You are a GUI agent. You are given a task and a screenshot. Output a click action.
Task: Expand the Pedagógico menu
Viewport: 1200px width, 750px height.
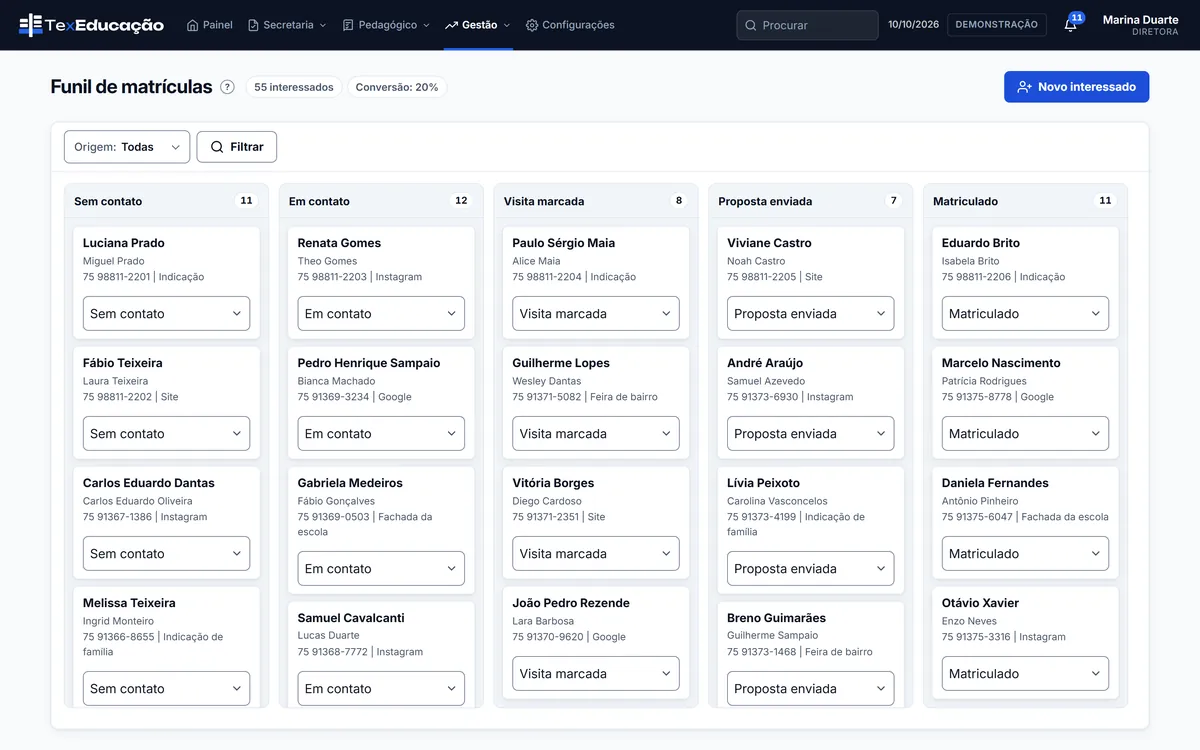pos(386,25)
